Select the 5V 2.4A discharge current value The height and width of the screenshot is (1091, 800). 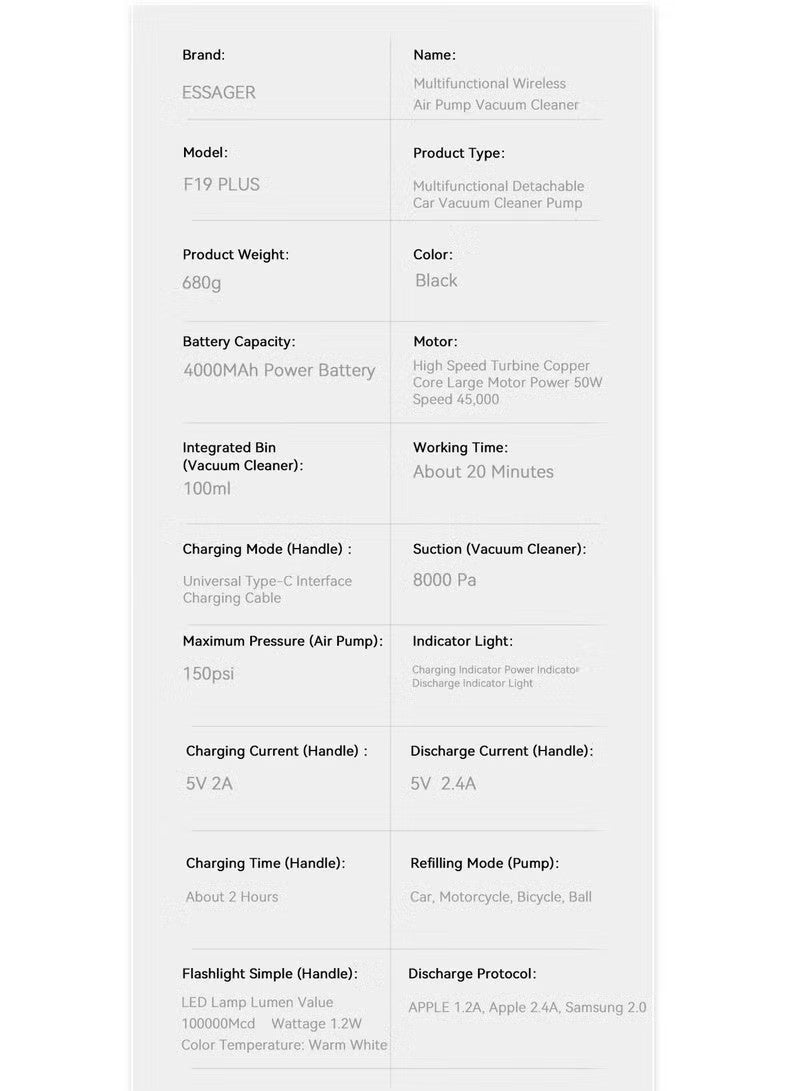pos(443,783)
